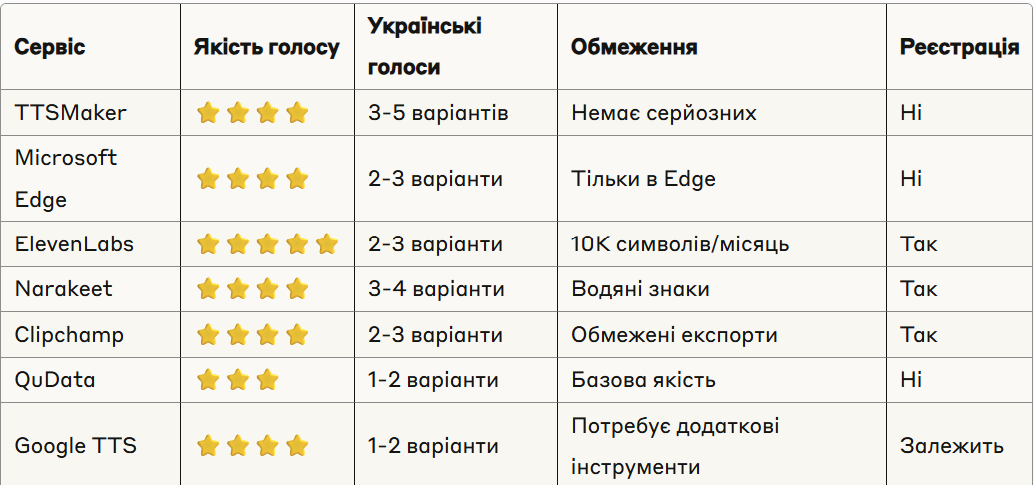The width and height of the screenshot is (1034, 485).
Task: Click the TTSMaker star rating
Action: [253, 113]
